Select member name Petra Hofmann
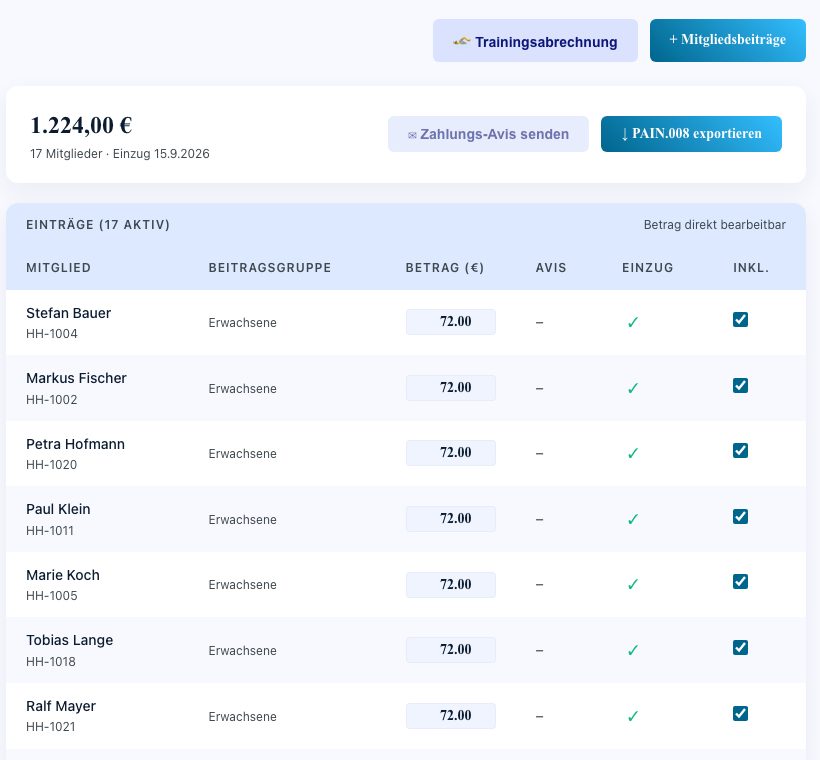Screen dimensions: 820x760 pyautogui.click(x=75, y=444)
